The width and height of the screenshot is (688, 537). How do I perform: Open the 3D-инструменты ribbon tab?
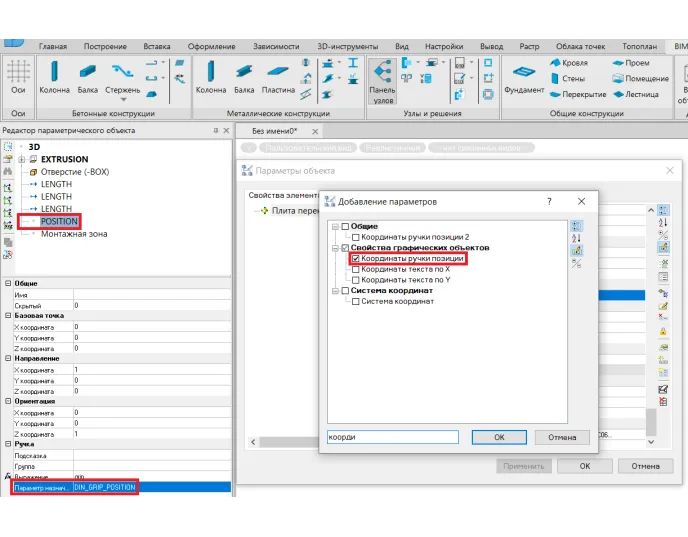click(x=348, y=46)
